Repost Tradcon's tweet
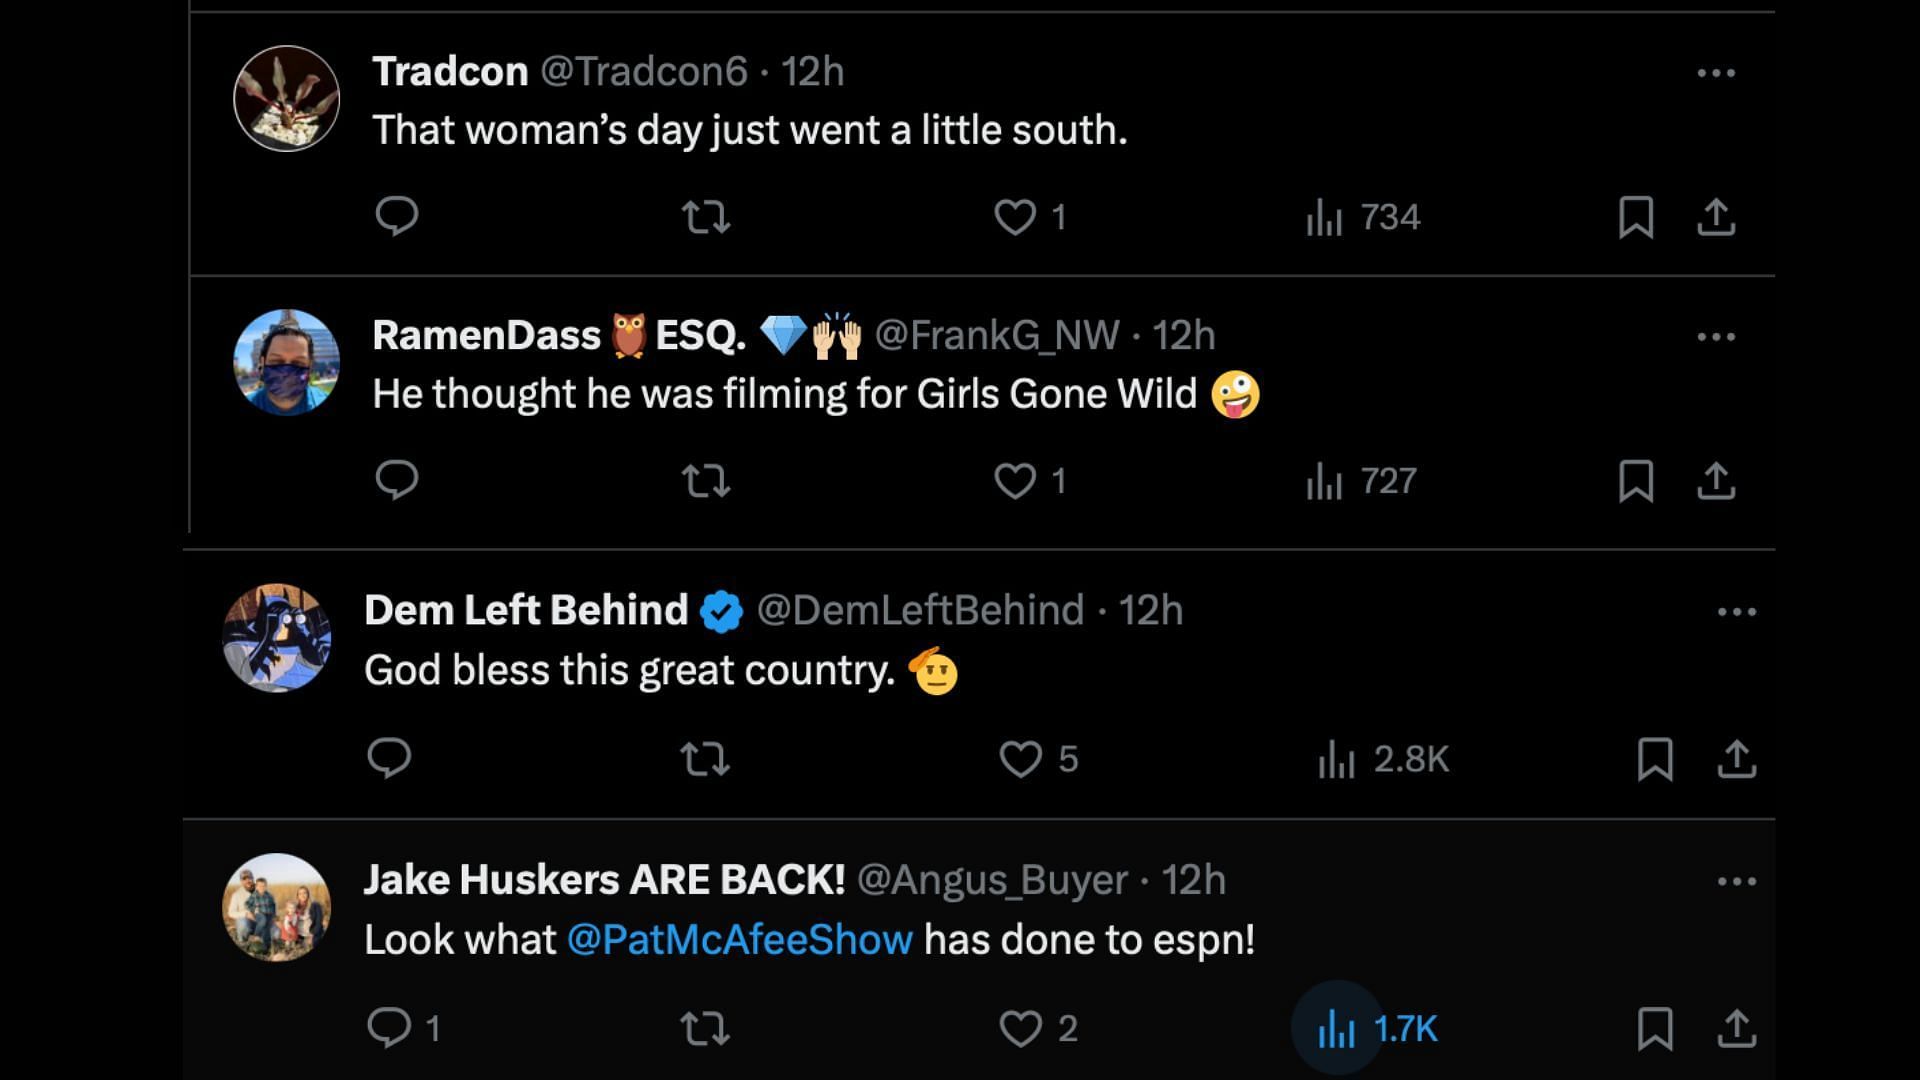 705,217
